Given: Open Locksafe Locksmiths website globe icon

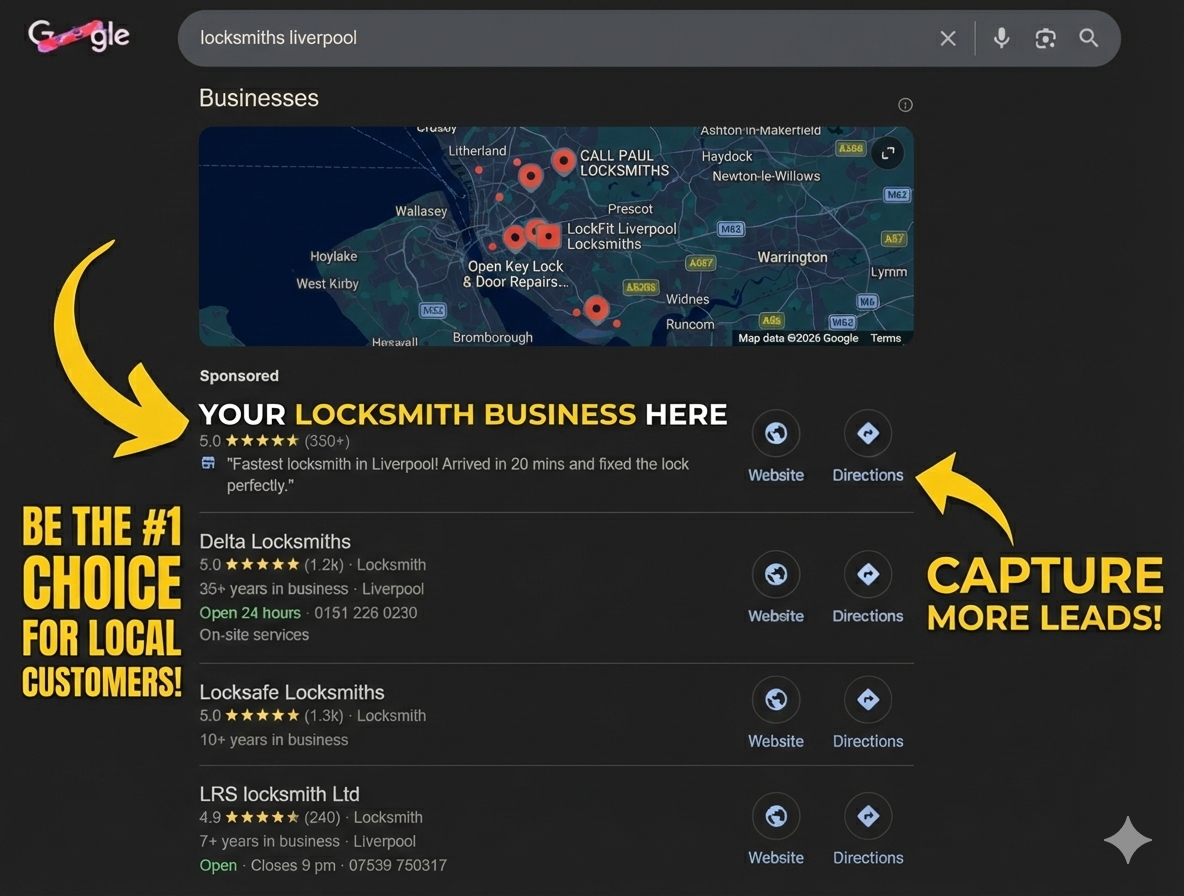Looking at the screenshot, I should [x=776, y=700].
